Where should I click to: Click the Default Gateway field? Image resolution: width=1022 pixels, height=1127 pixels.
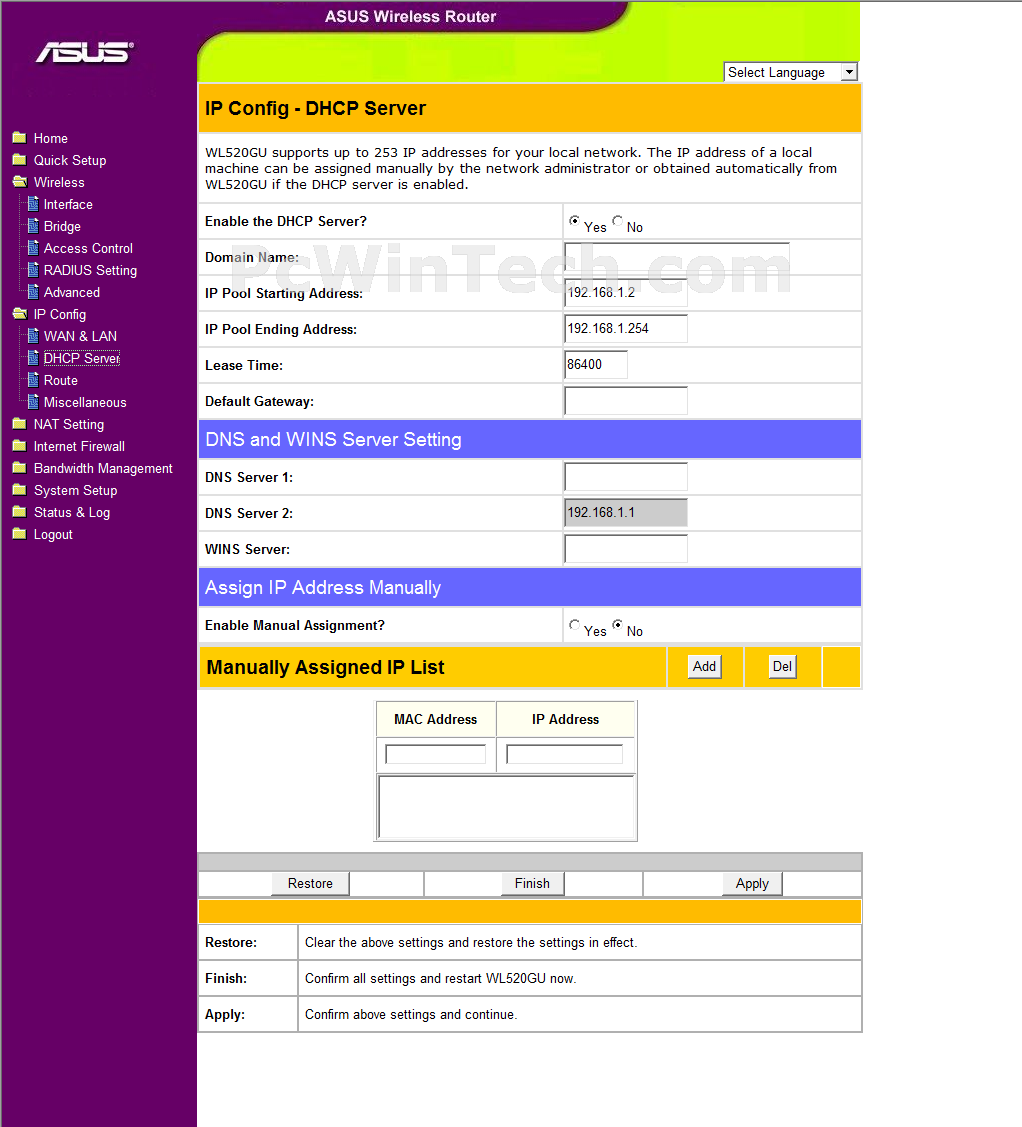(x=626, y=400)
